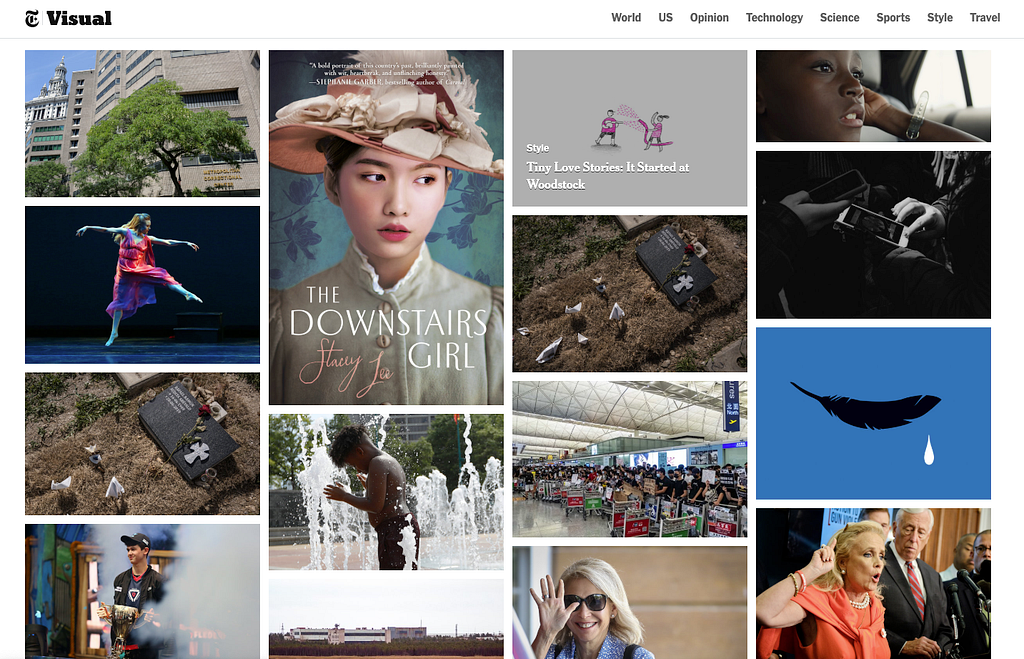This screenshot has height=659, width=1024.
Task: Open the waving woman in sunglasses photo
Action: [x=630, y=603]
